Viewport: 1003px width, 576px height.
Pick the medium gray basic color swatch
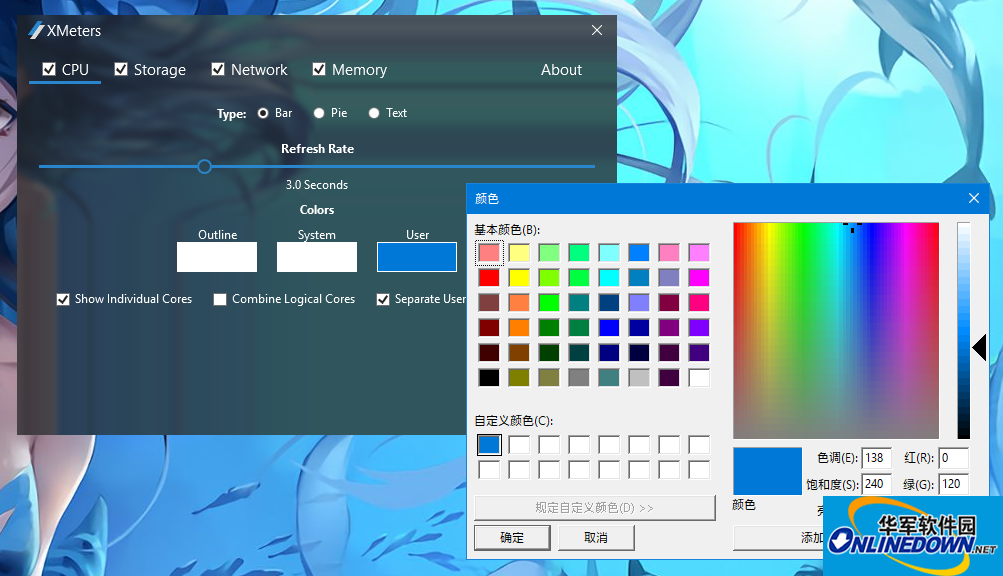pos(579,378)
